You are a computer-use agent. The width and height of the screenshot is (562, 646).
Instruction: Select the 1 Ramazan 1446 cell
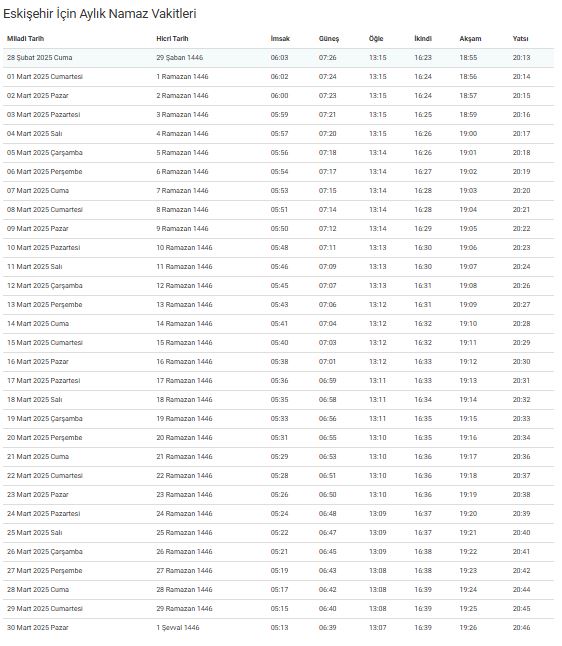pos(182,77)
